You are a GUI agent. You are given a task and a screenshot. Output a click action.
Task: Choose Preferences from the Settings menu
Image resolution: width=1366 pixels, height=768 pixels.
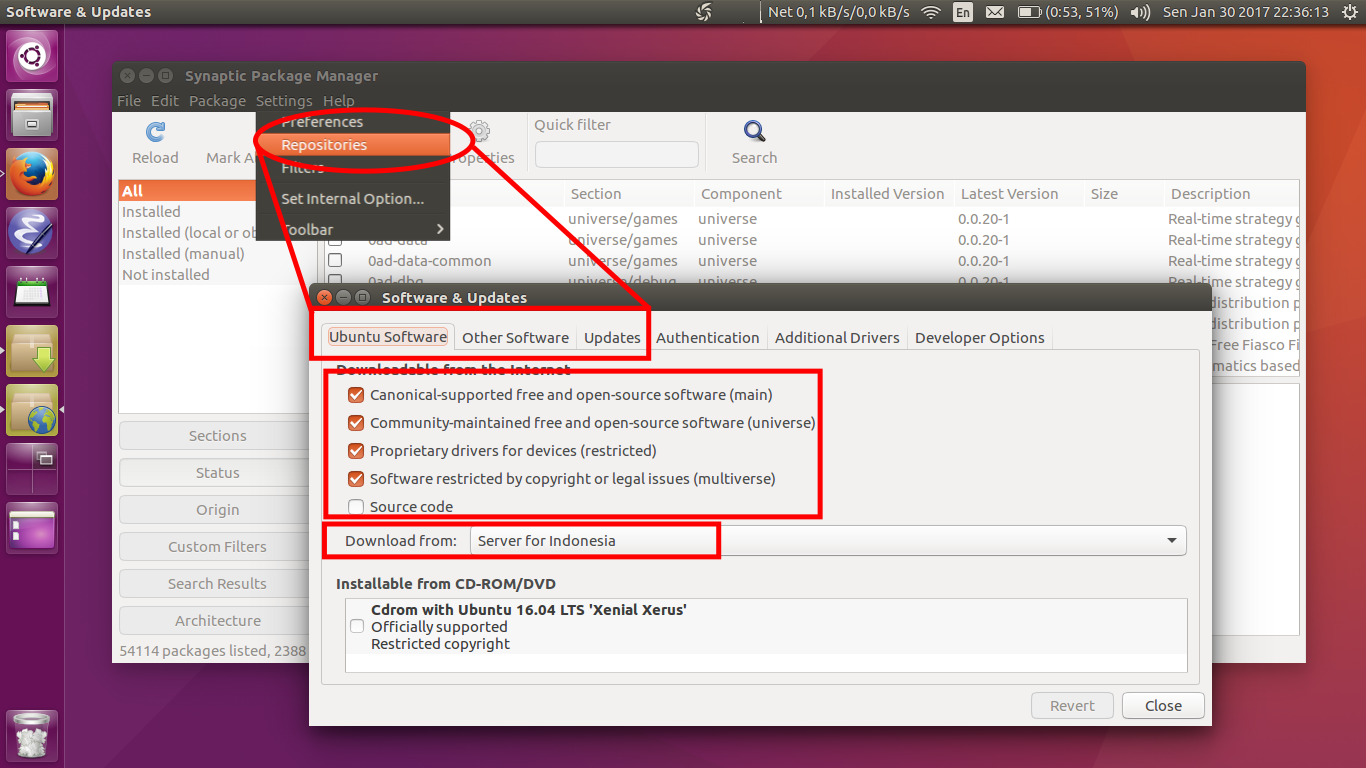pyautogui.click(x=353, y=122)
